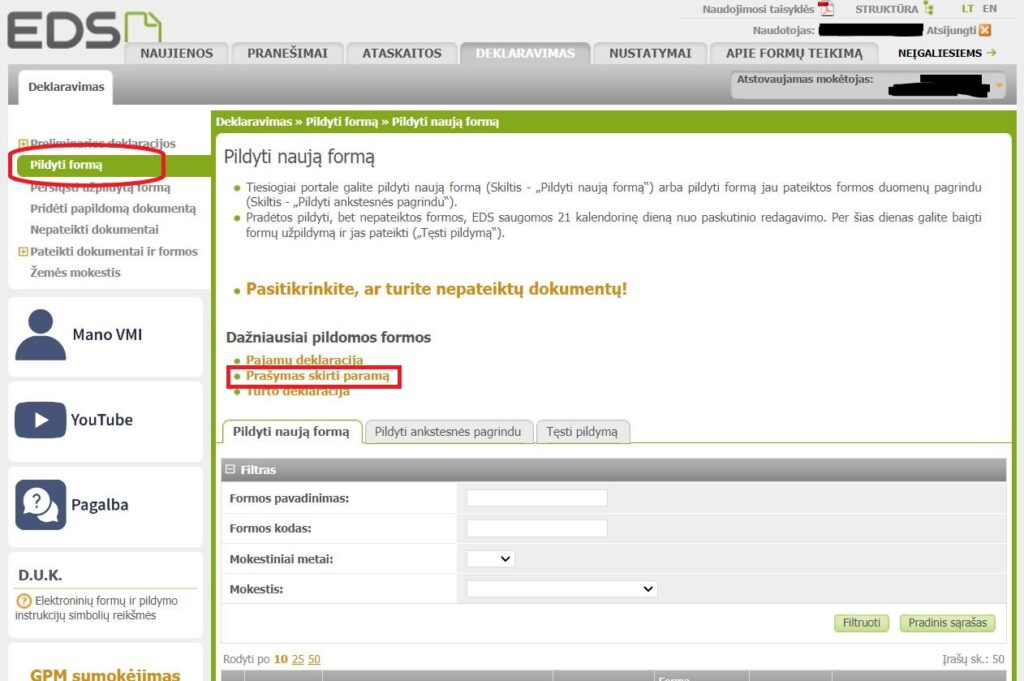
Task: Collapse the Filtras panel
Action: (230, 469)
